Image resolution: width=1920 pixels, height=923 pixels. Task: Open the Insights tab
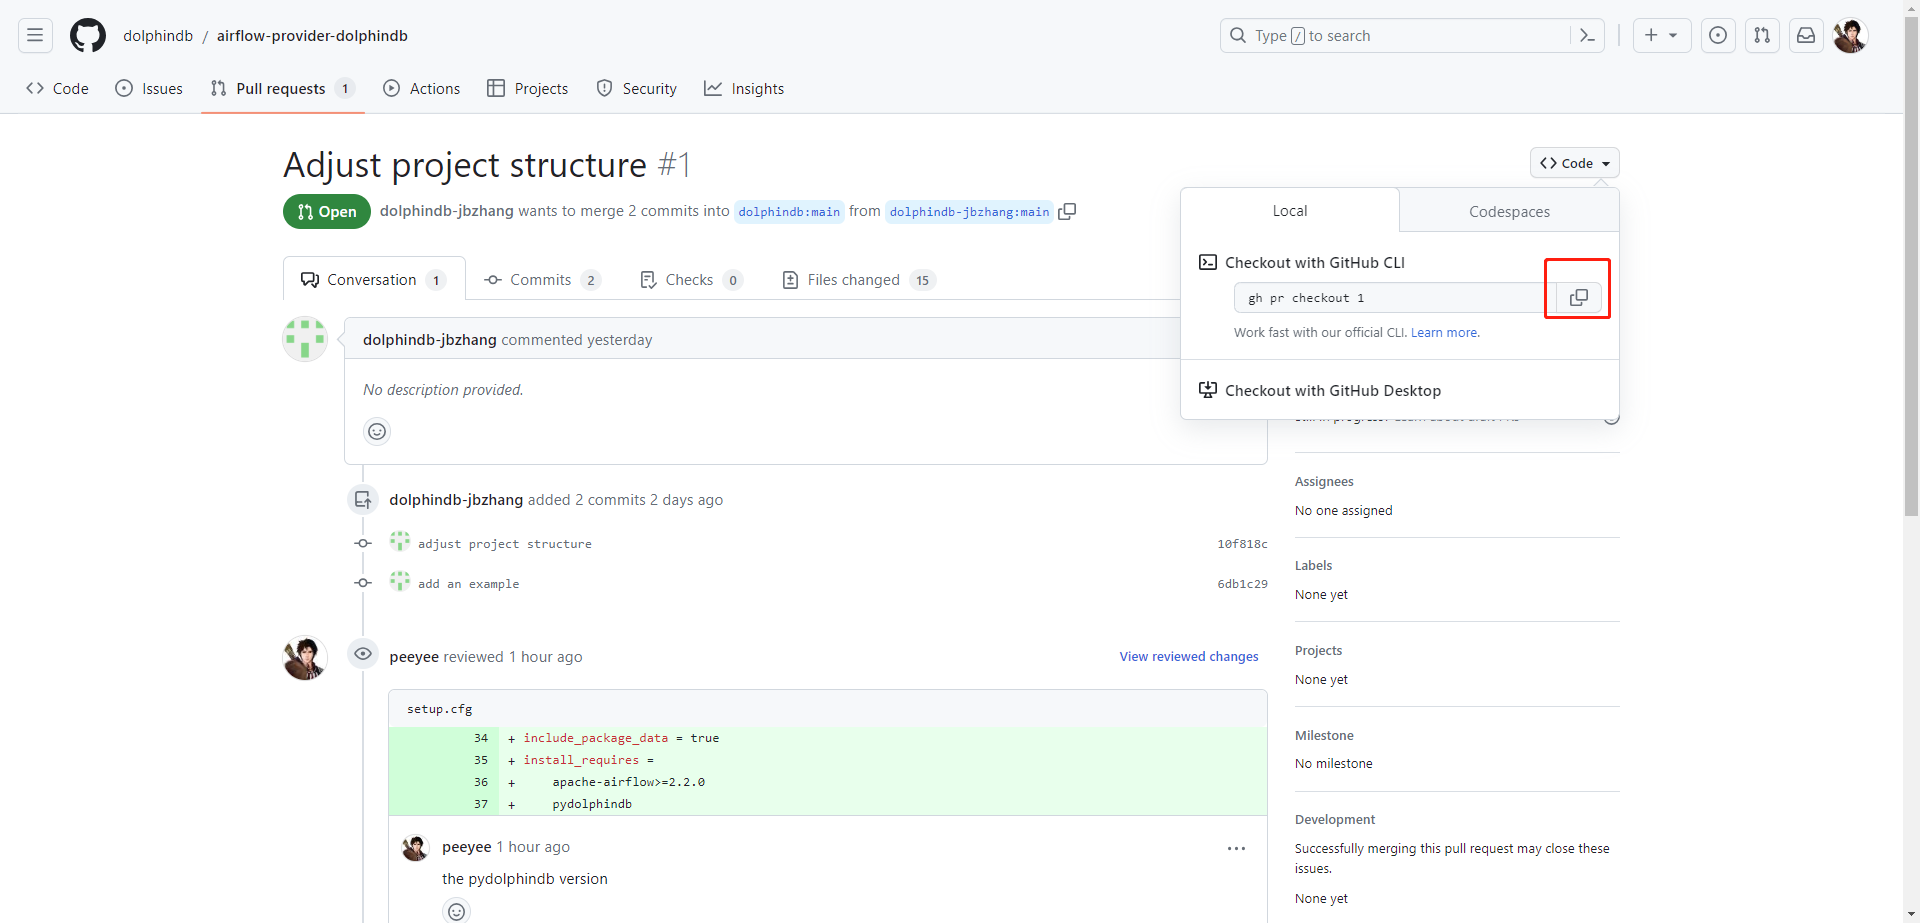pos(744,89)
